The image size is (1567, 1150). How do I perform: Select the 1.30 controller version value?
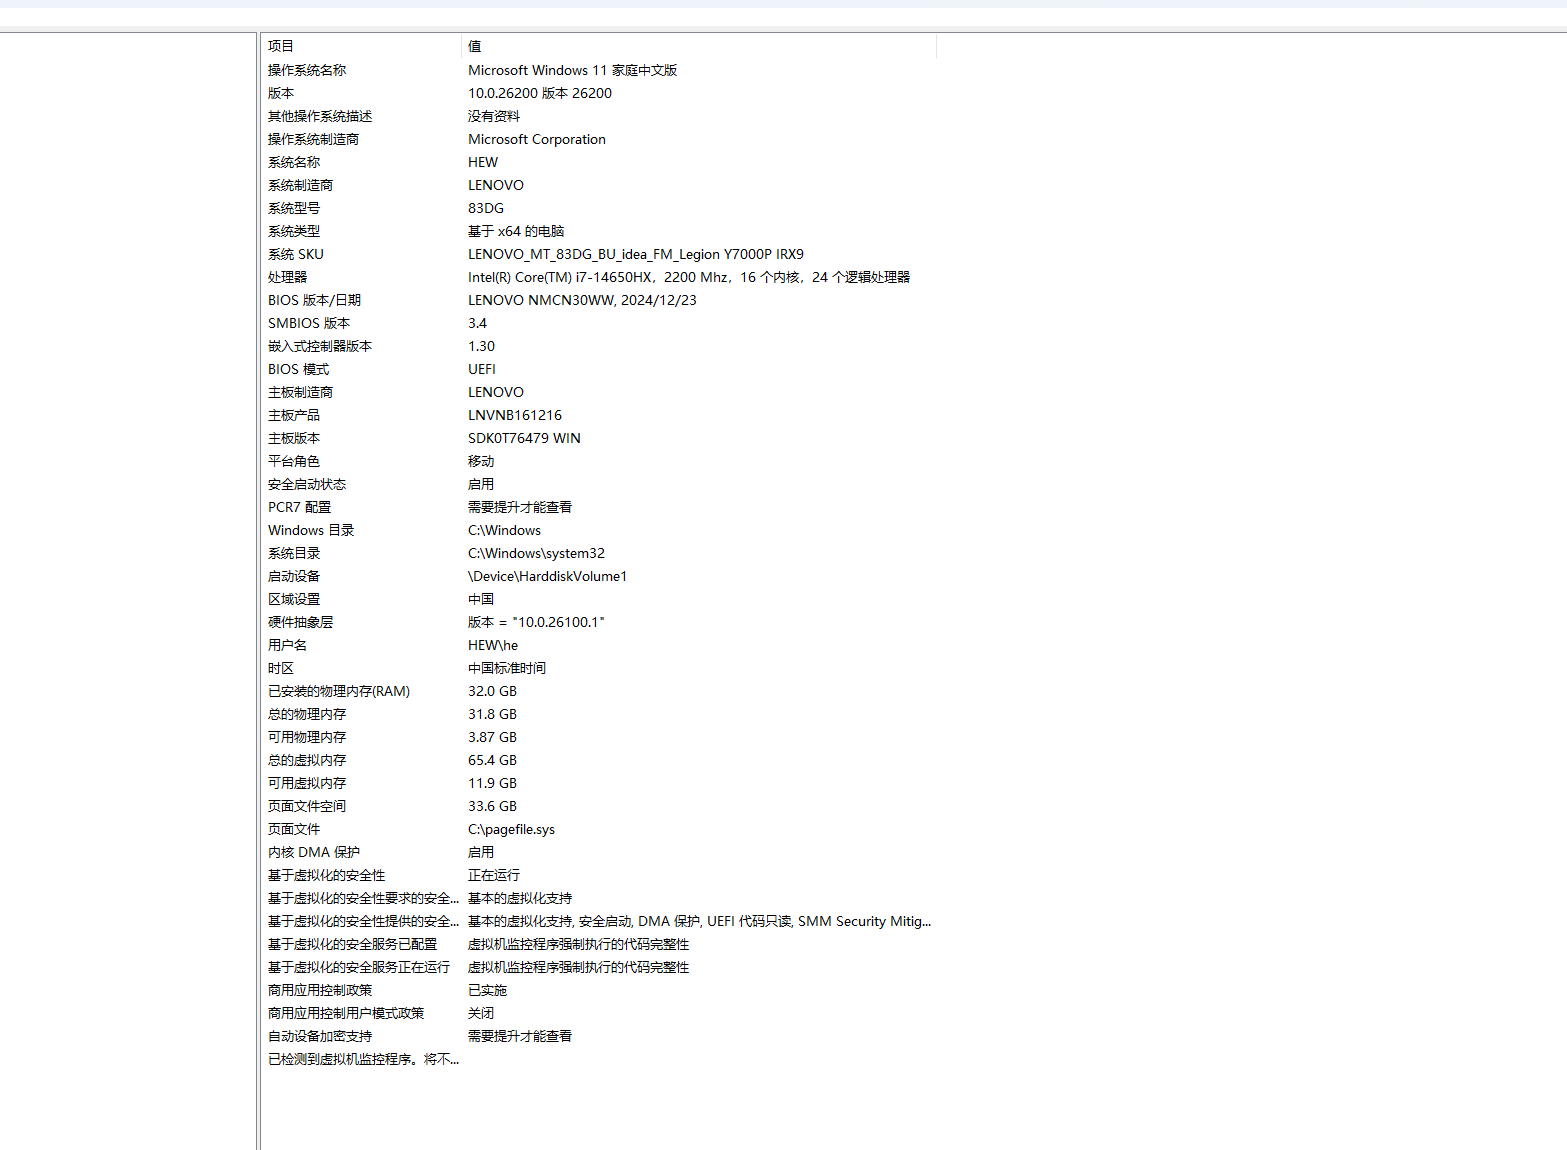tap(481, 346)
